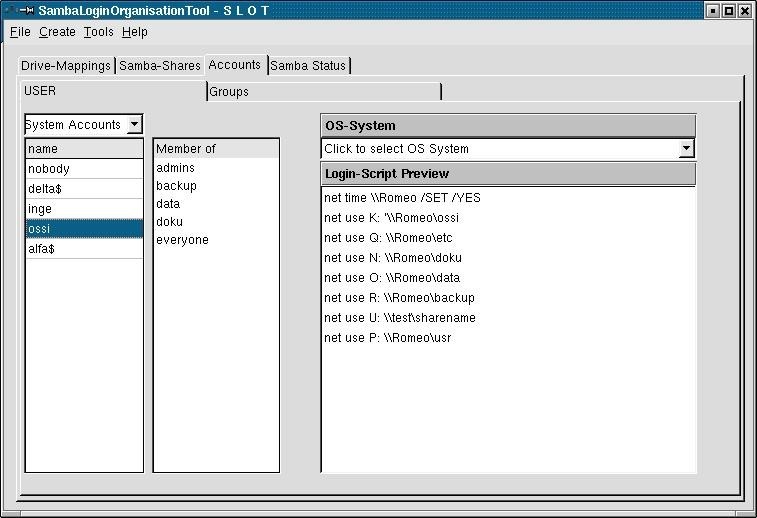The image size is (757, 518).
Task: Select user 'alfa$' in the list
Action: pyautogui.click(x=84, y=249)
